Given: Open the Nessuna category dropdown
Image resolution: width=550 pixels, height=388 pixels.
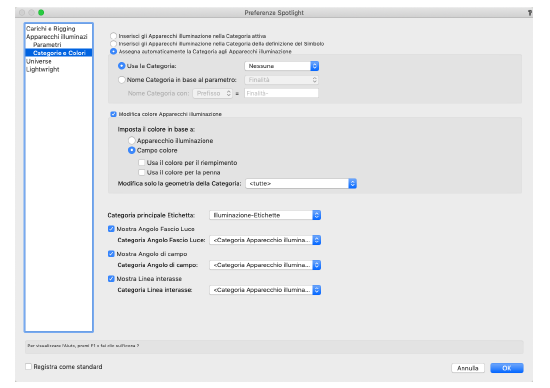Looking at the screenshot, I should 282,66.
